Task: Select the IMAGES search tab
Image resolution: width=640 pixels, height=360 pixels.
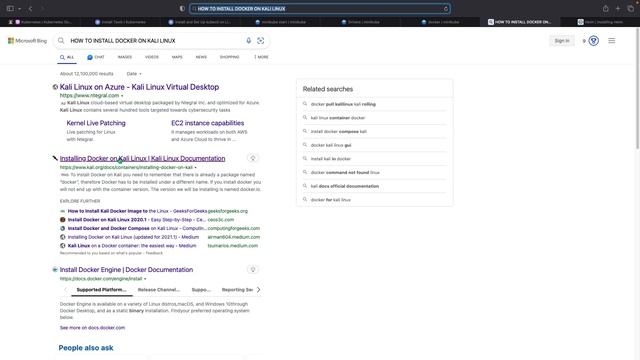Action: pyautogui.click(x=124, y=57)
